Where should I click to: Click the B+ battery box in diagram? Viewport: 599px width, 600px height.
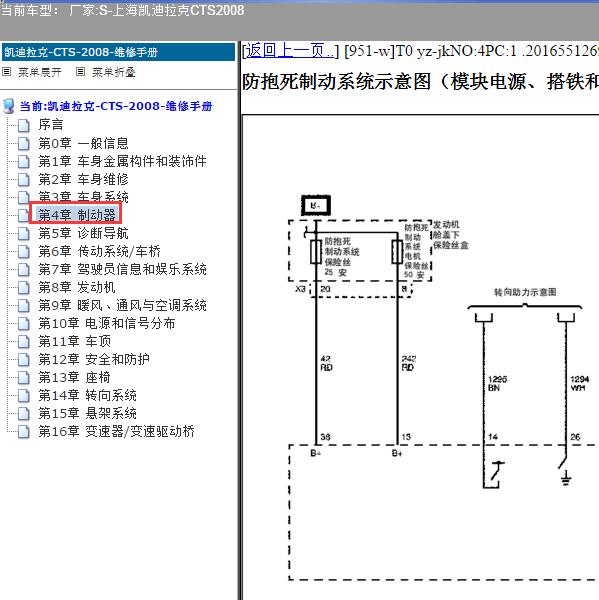pos(316,205)
